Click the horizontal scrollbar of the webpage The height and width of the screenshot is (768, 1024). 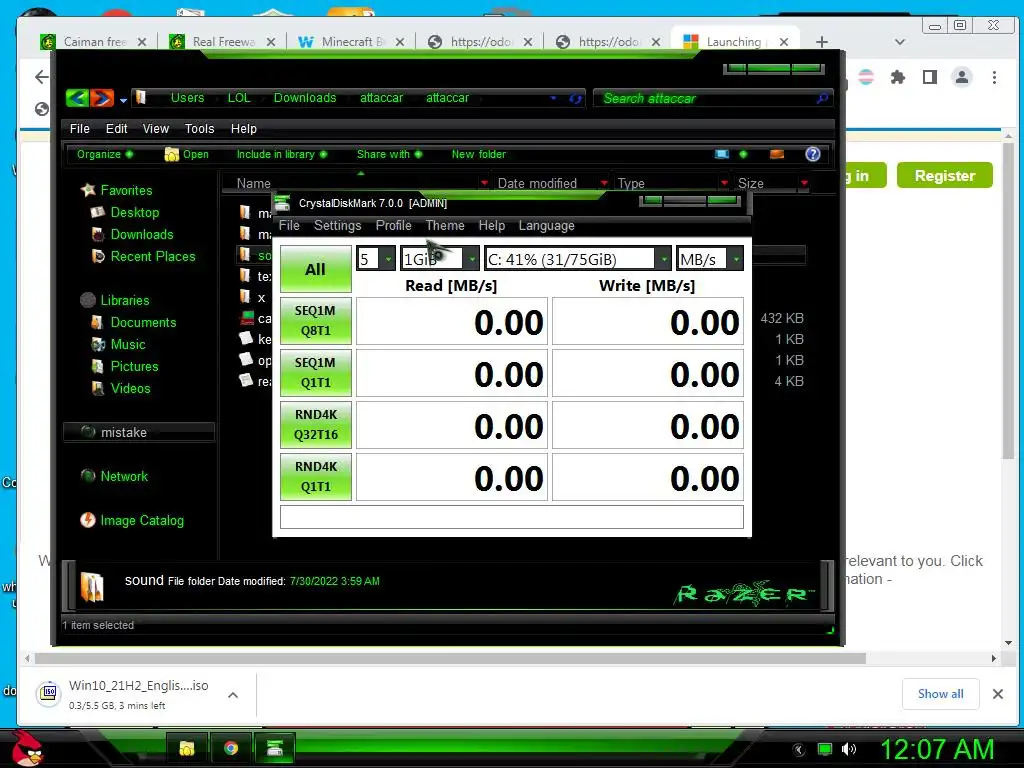click(450, 658)
